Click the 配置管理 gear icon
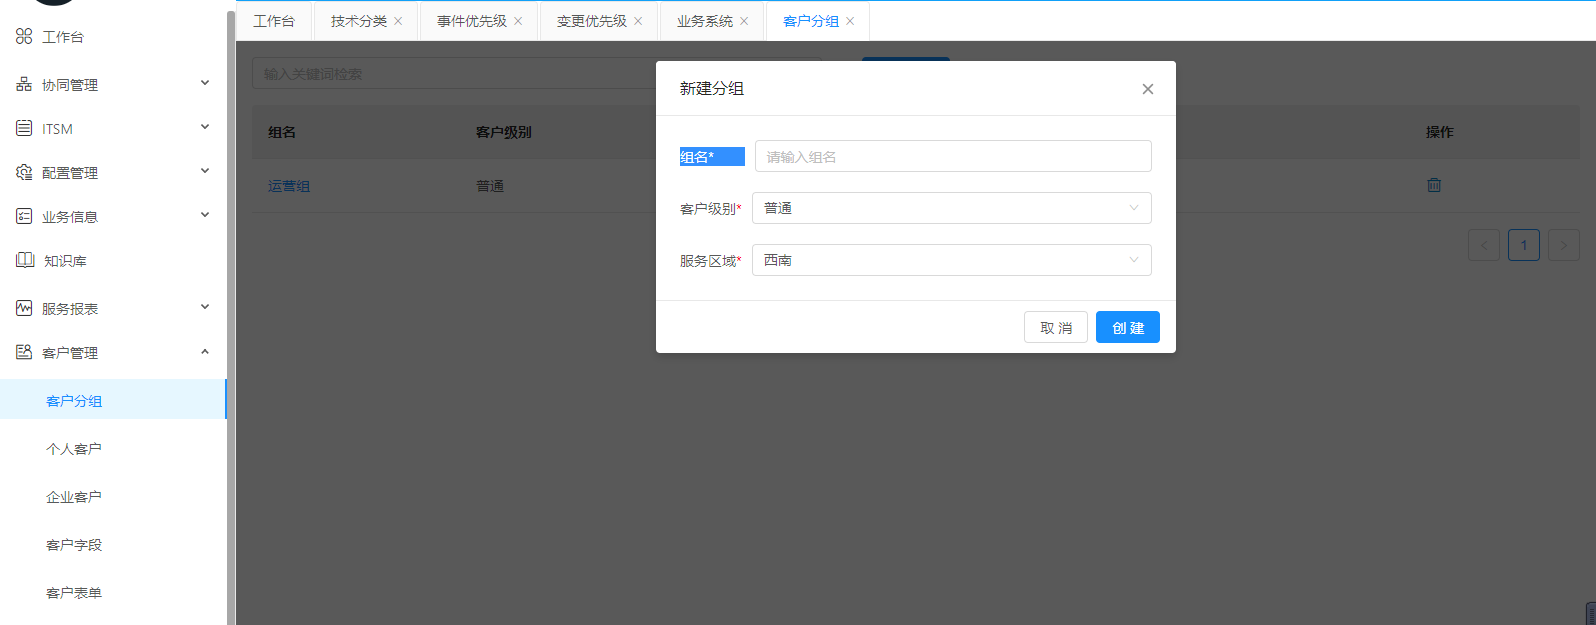This screenshot has width=1596, height=625. pyautogui.click(x=24, y=172)
